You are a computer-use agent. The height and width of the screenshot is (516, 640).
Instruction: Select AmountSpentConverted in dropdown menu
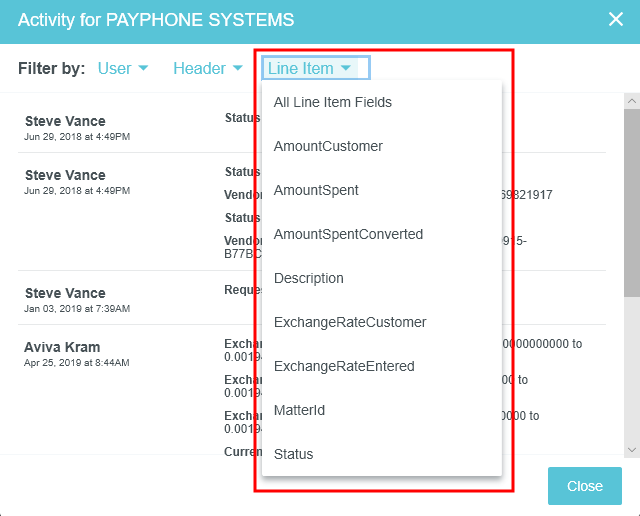348,234
